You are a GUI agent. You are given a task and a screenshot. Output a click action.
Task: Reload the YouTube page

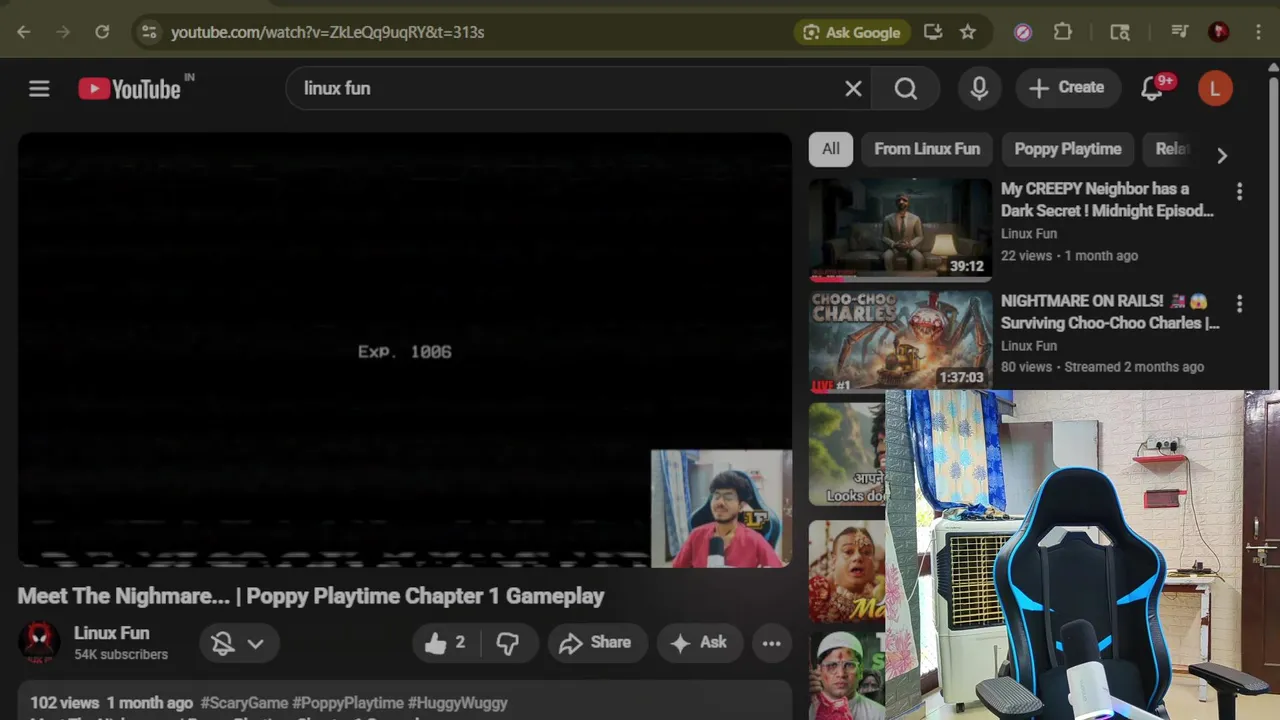pos(102,32)
